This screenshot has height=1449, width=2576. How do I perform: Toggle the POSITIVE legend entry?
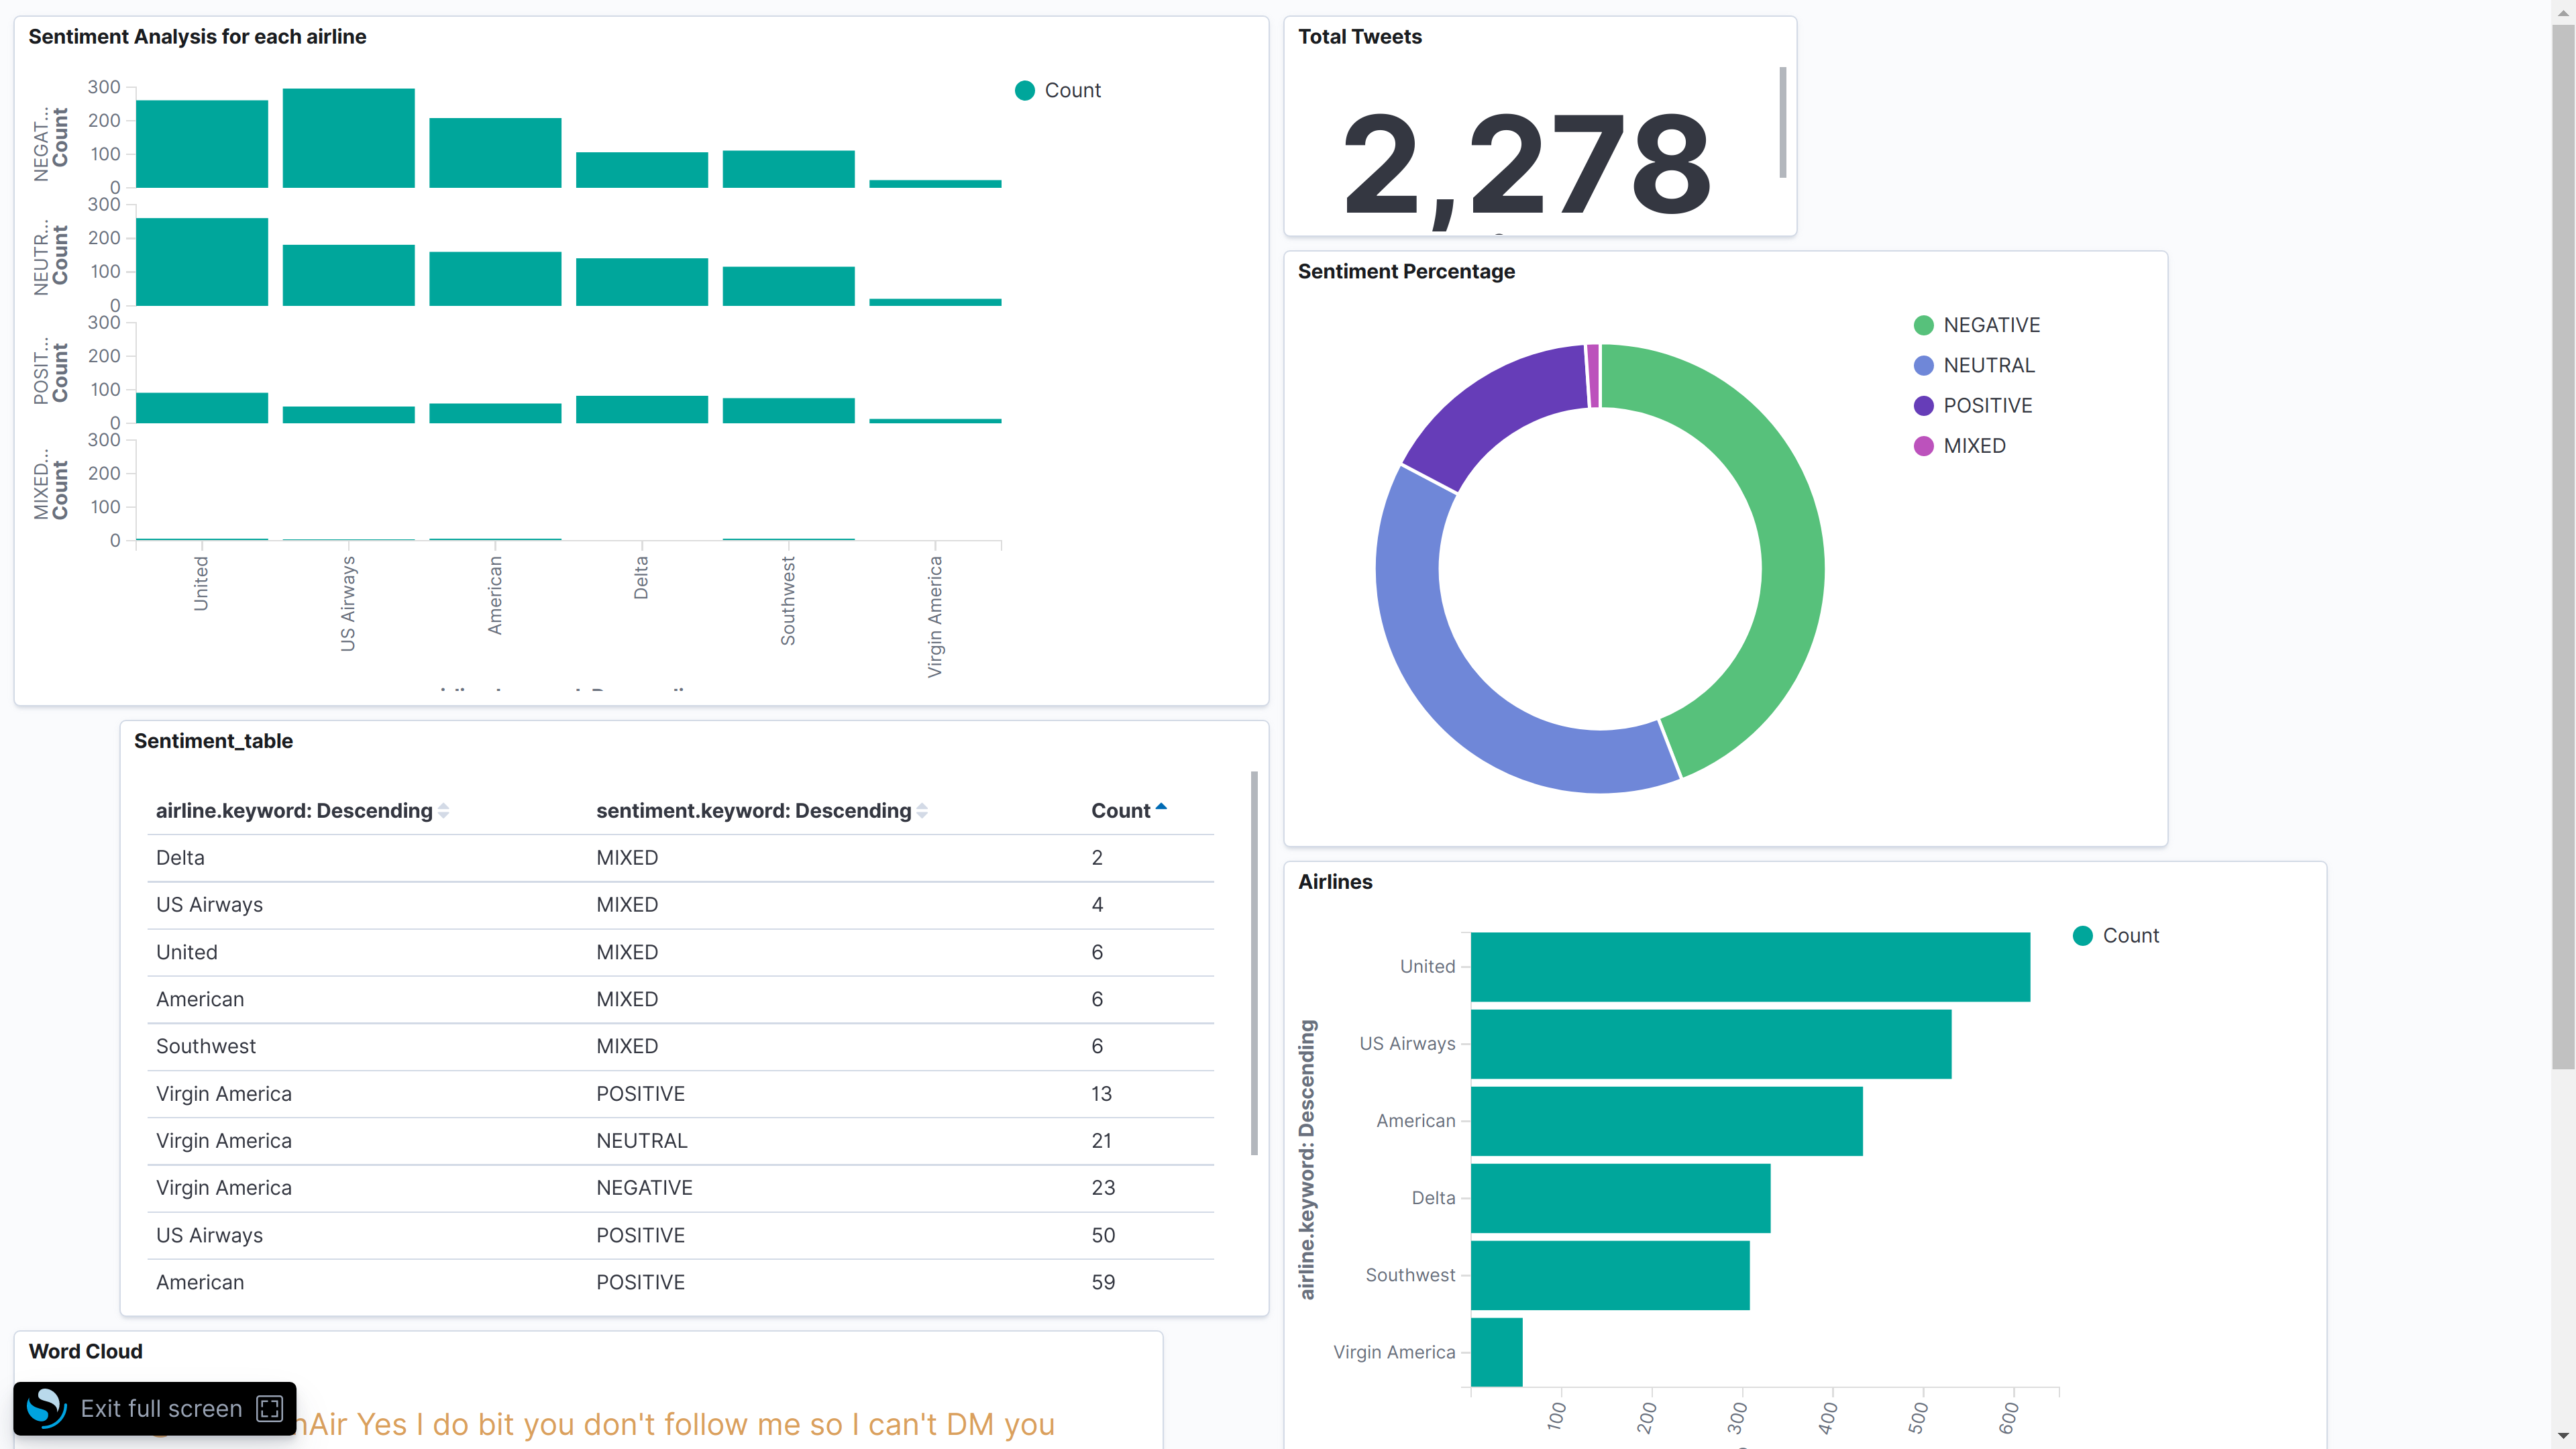1987,405
